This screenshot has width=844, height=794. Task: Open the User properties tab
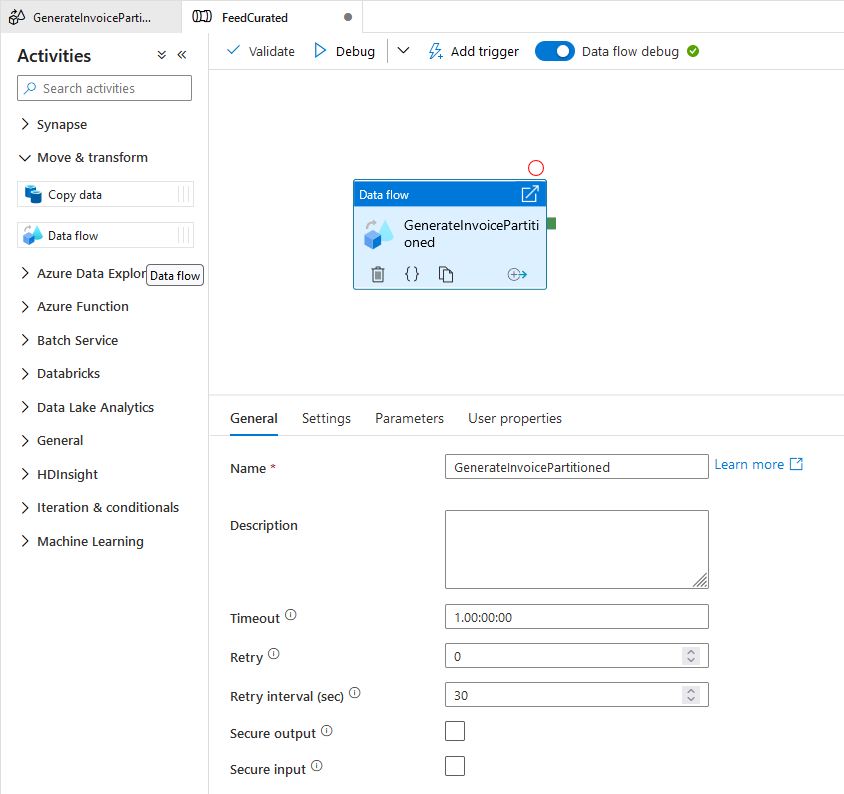click(515, 418)
